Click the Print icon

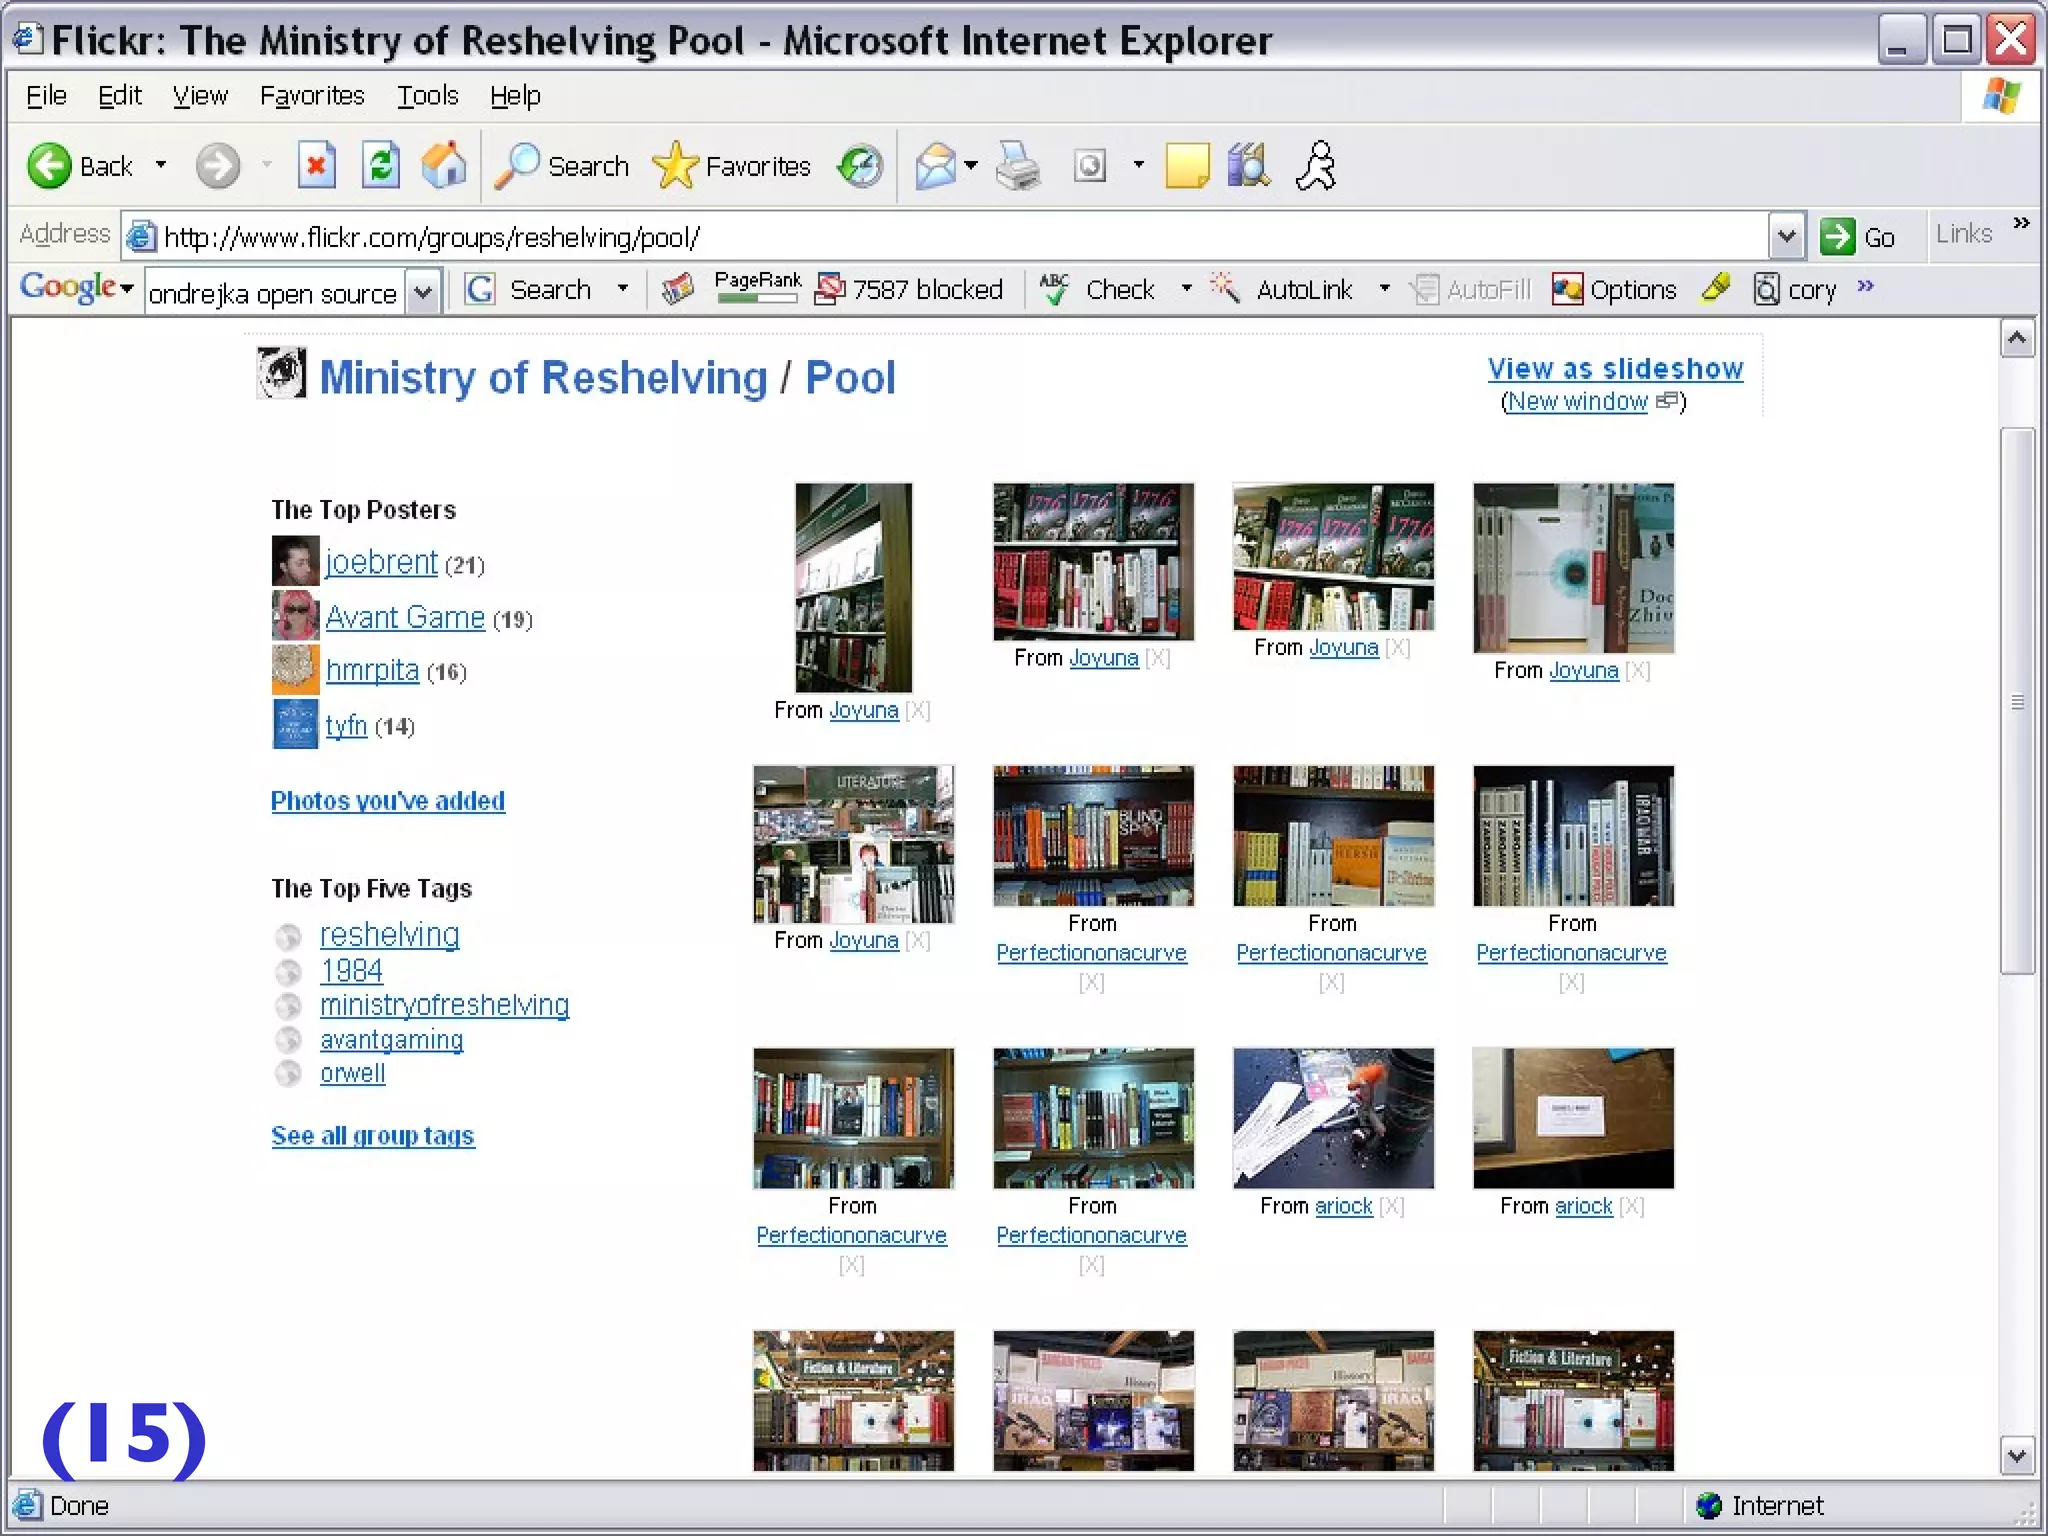click(1018, 165)
